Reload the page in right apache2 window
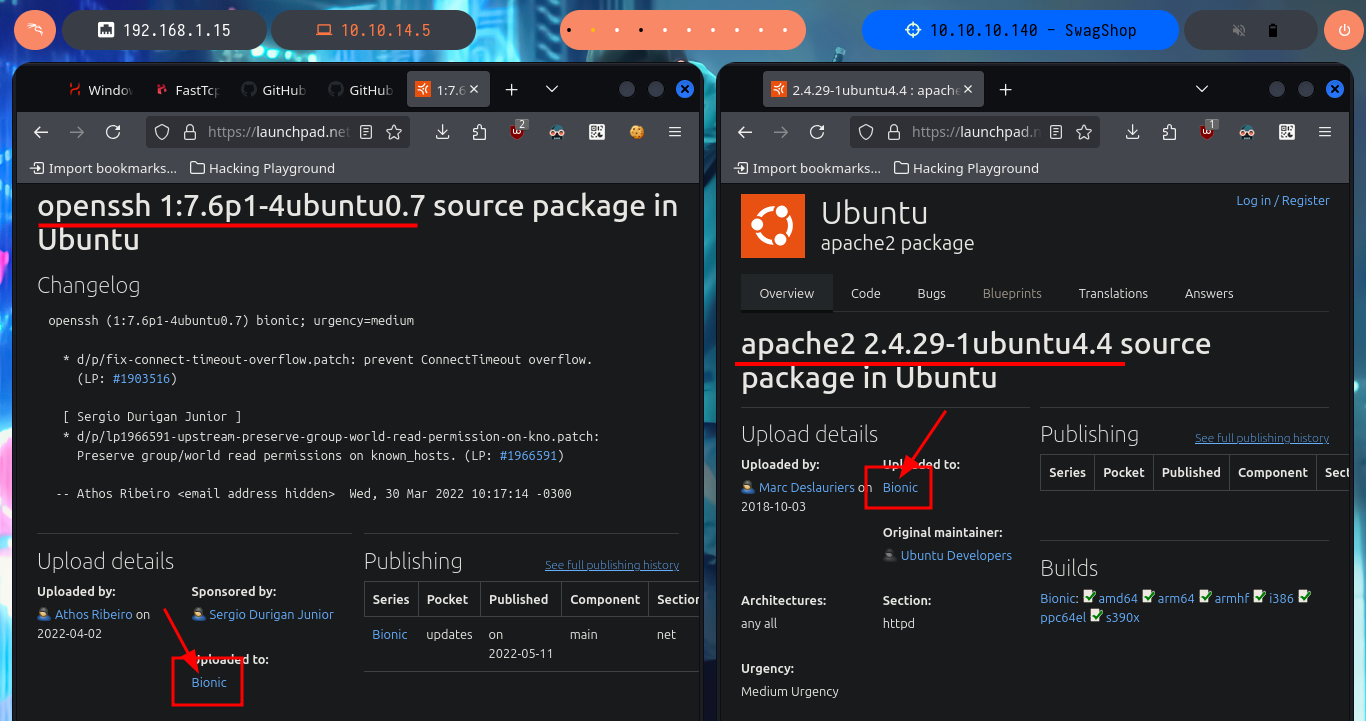The height and width of the screenshot is (721, 1366). pos(817,132)
